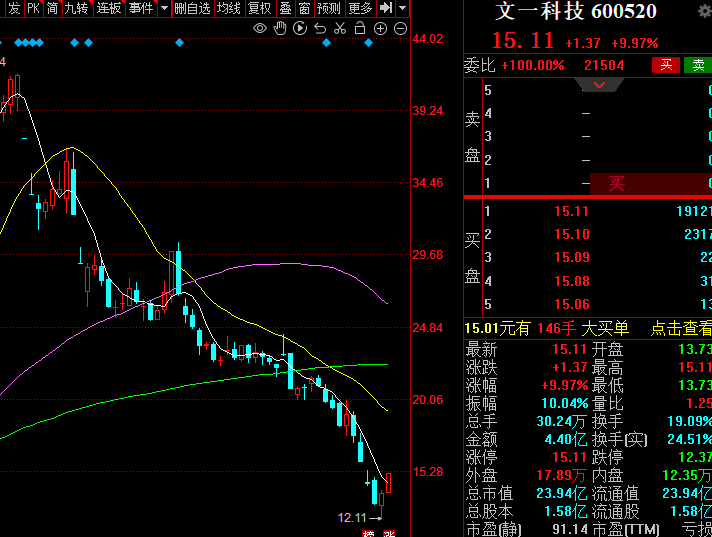Click the rightmost blue diamond event marker
Viewport: 712px width, 537px height.
368,43
